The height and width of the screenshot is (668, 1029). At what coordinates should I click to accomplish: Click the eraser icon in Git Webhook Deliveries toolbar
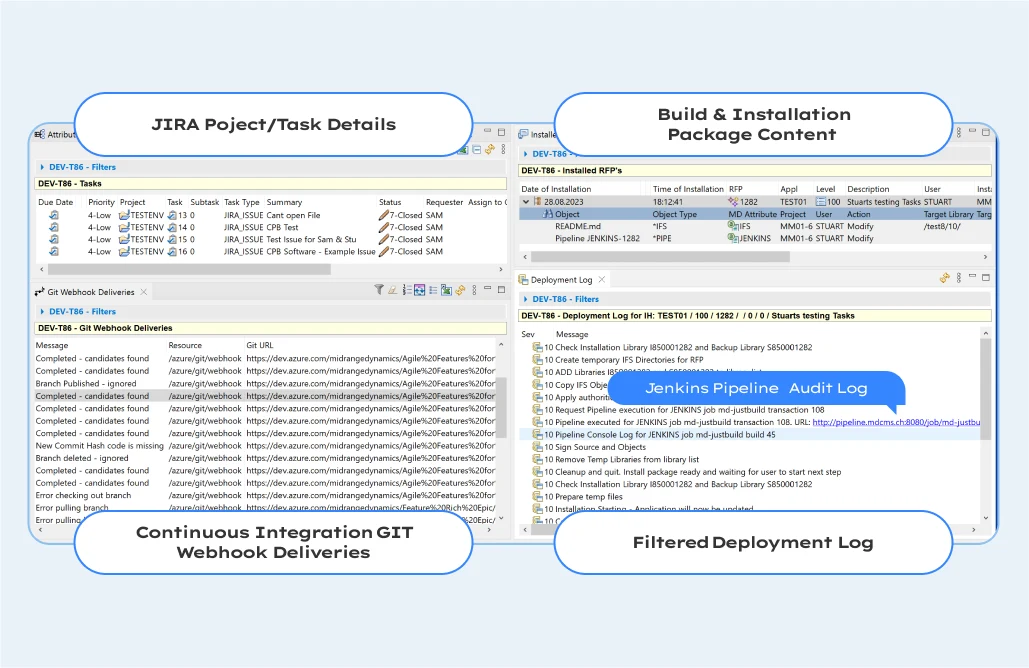(x=393, y=291)
